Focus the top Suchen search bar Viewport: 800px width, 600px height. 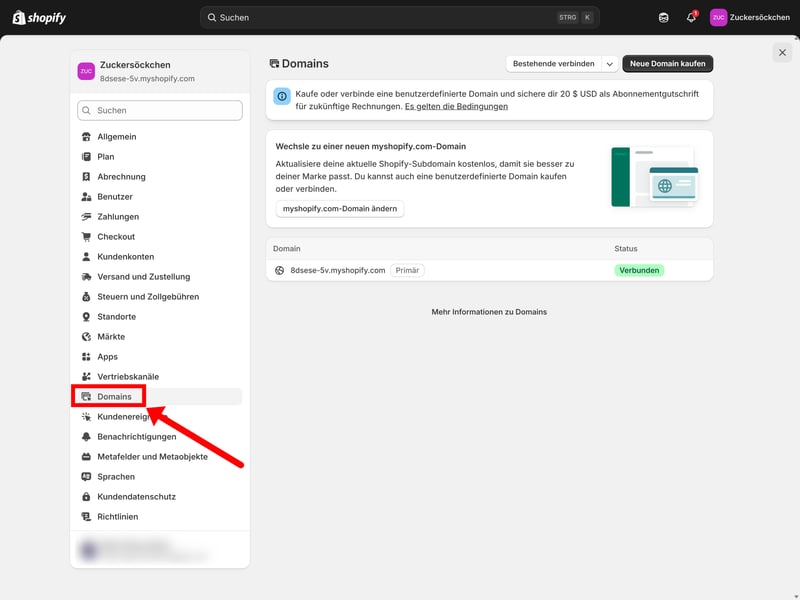click(399, 17)
